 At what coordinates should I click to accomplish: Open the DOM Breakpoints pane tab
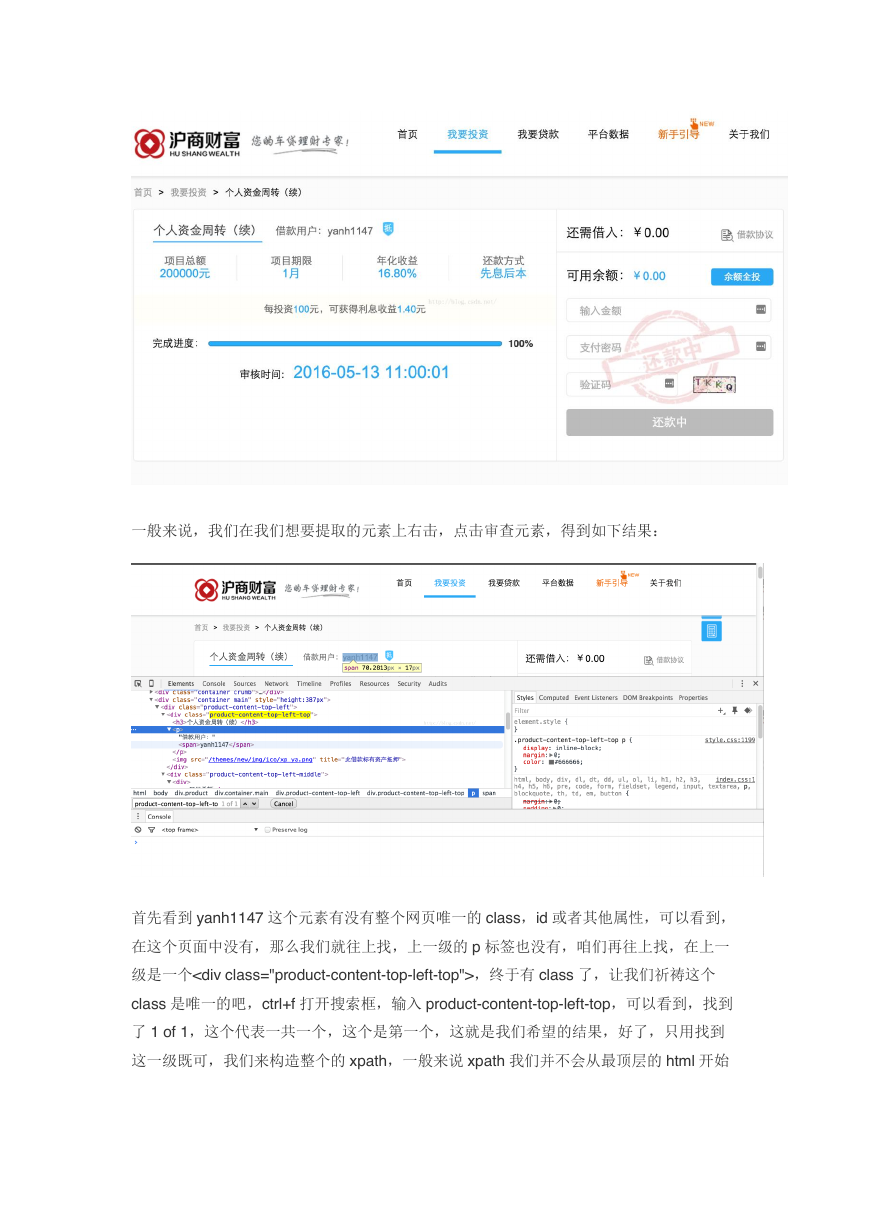pyautogui.click(x=648, y=698)
